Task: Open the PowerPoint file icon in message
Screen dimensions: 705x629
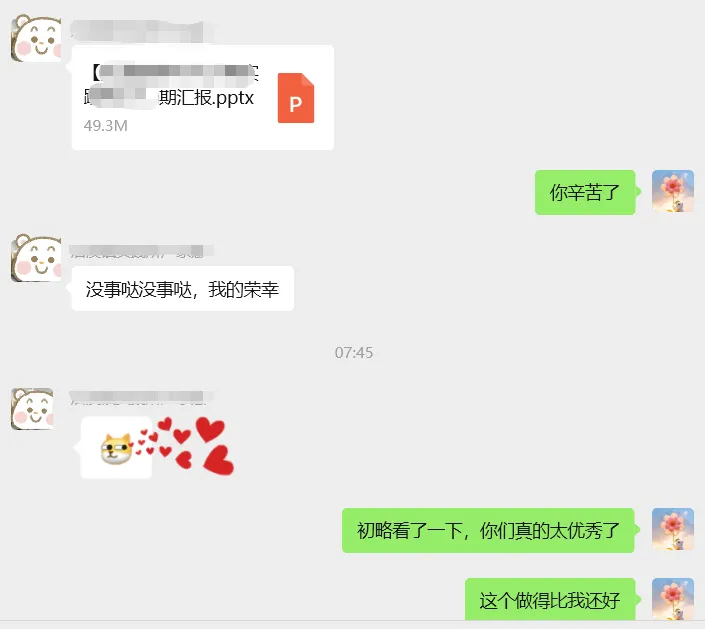Action: point(296,98)
